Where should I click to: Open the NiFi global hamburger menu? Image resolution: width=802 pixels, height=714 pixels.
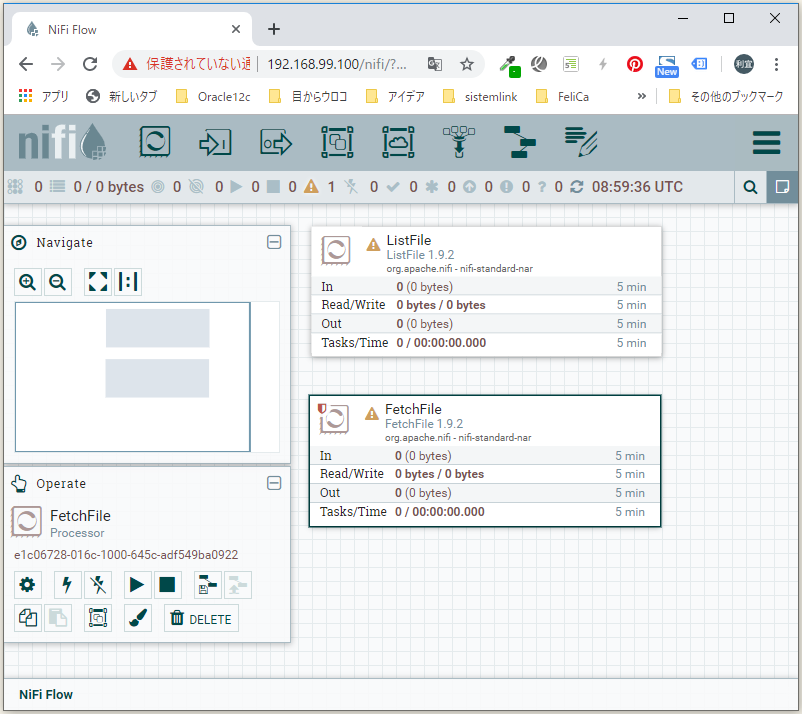click(766, 142)
